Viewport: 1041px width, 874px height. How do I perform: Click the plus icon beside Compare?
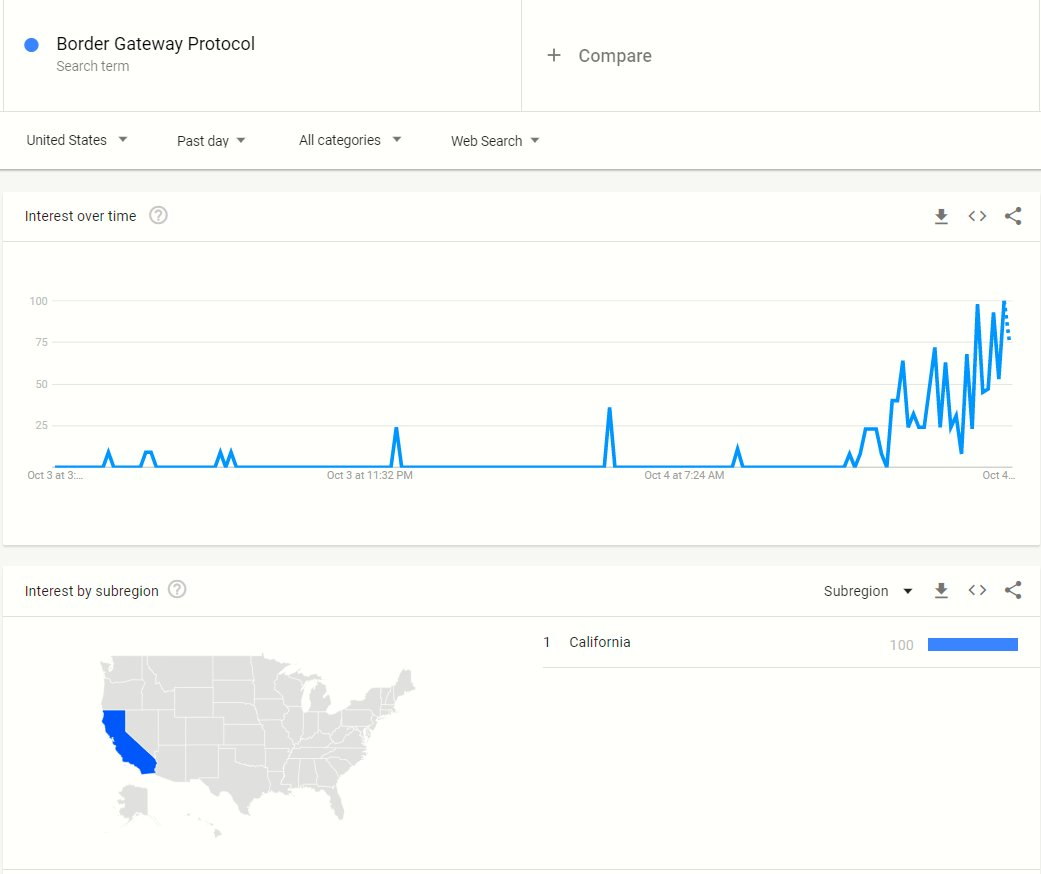[554, 55]
